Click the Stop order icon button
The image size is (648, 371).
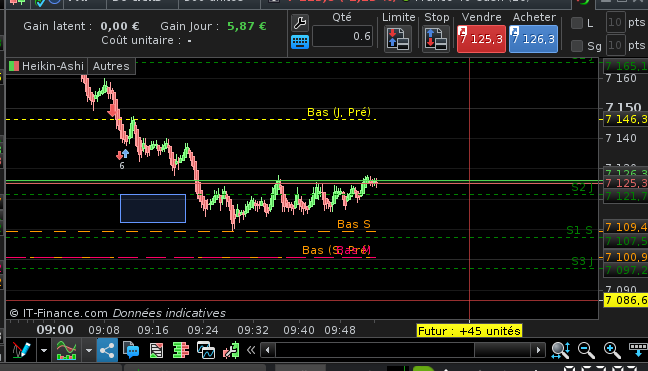(x=436, y=39)
